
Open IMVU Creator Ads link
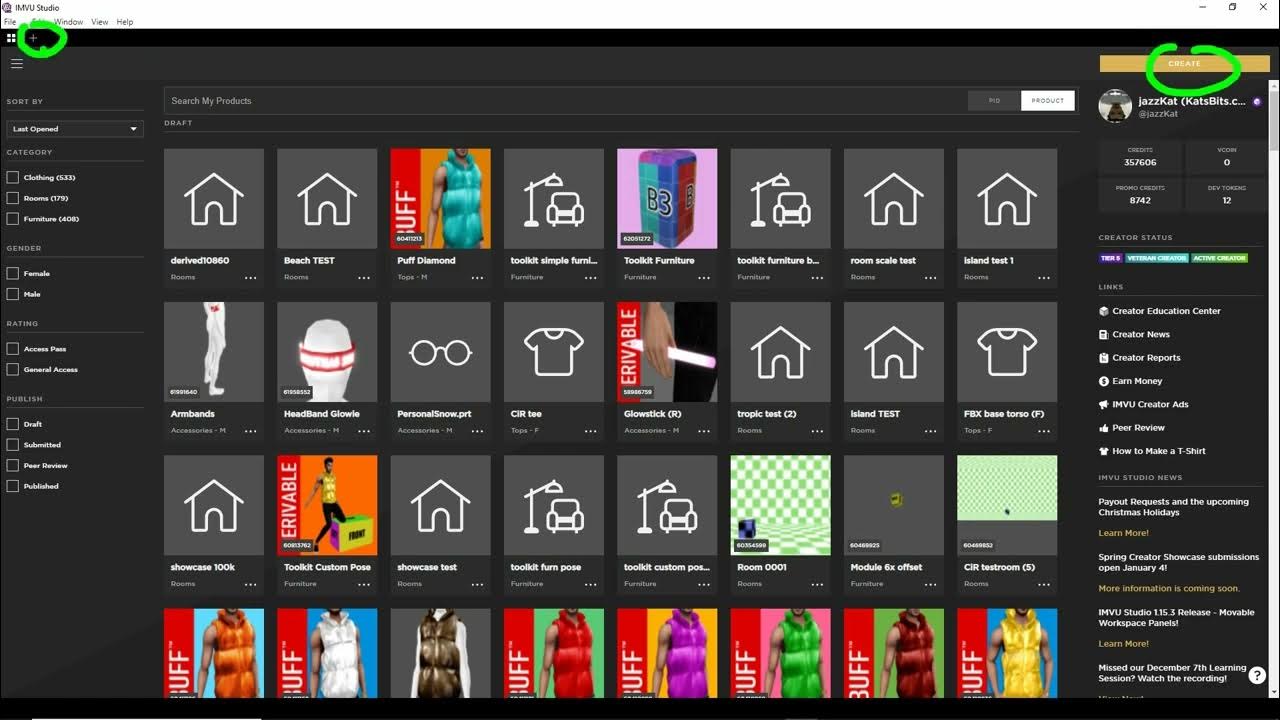coord(1150,404)
